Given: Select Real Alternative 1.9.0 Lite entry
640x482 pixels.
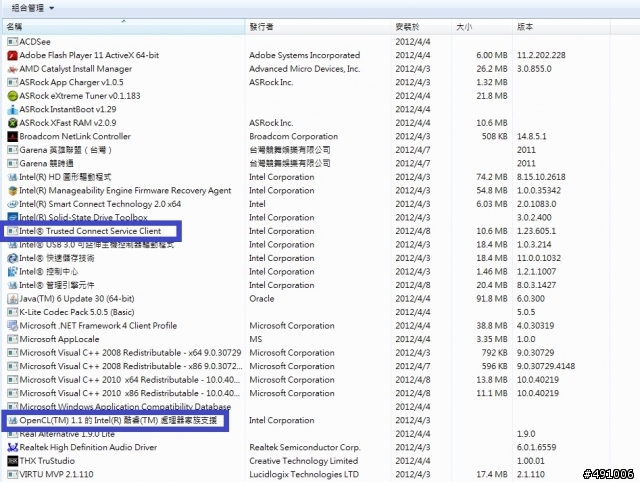Looking at the screenshot, I should click(x=67, y=434).
